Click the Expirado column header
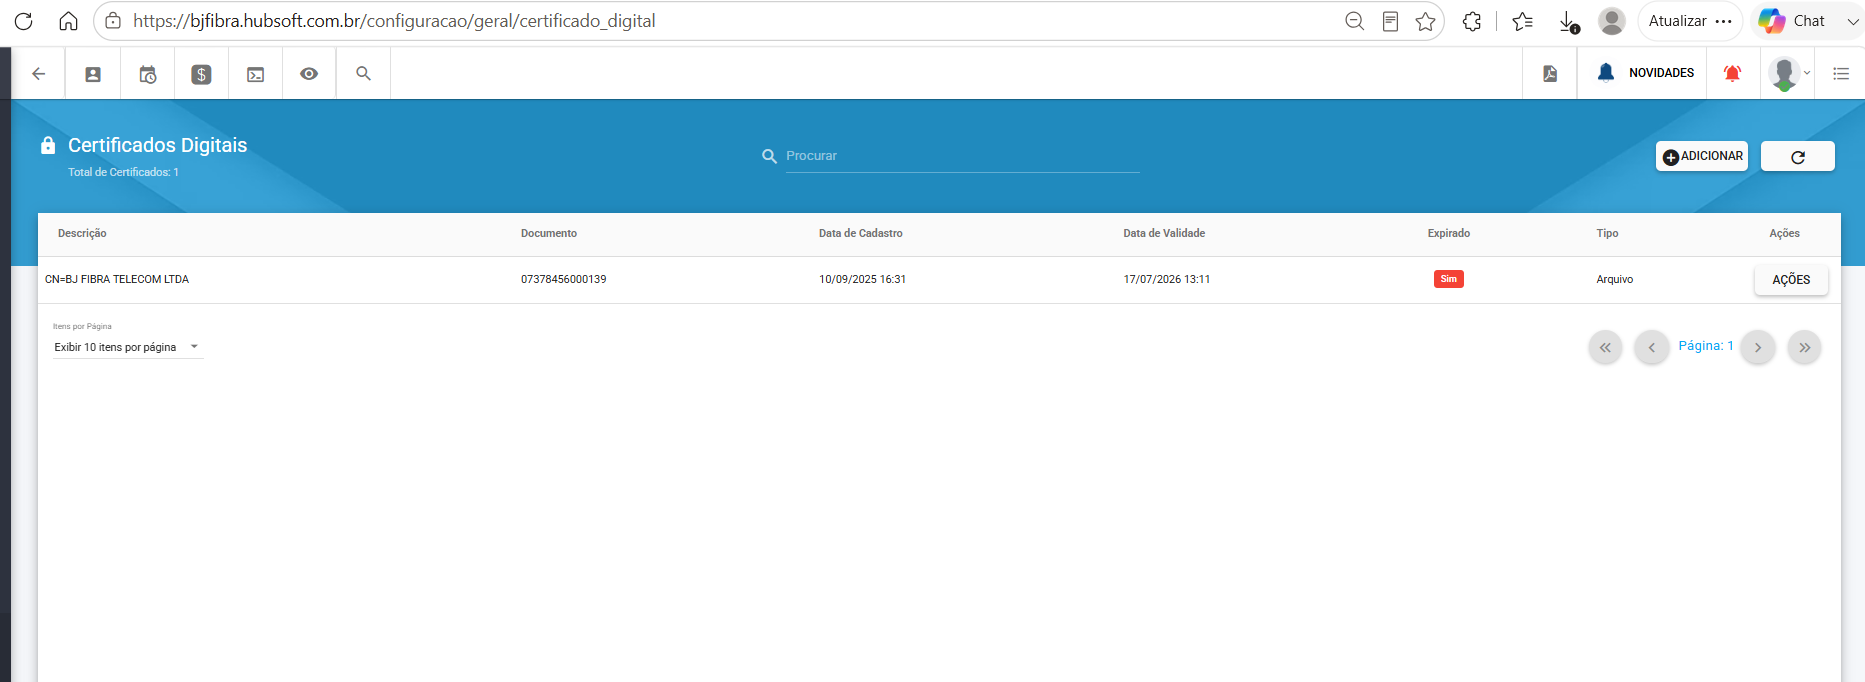The width and height of the screenshot is (1865, 682). [x=1449, y=233]
